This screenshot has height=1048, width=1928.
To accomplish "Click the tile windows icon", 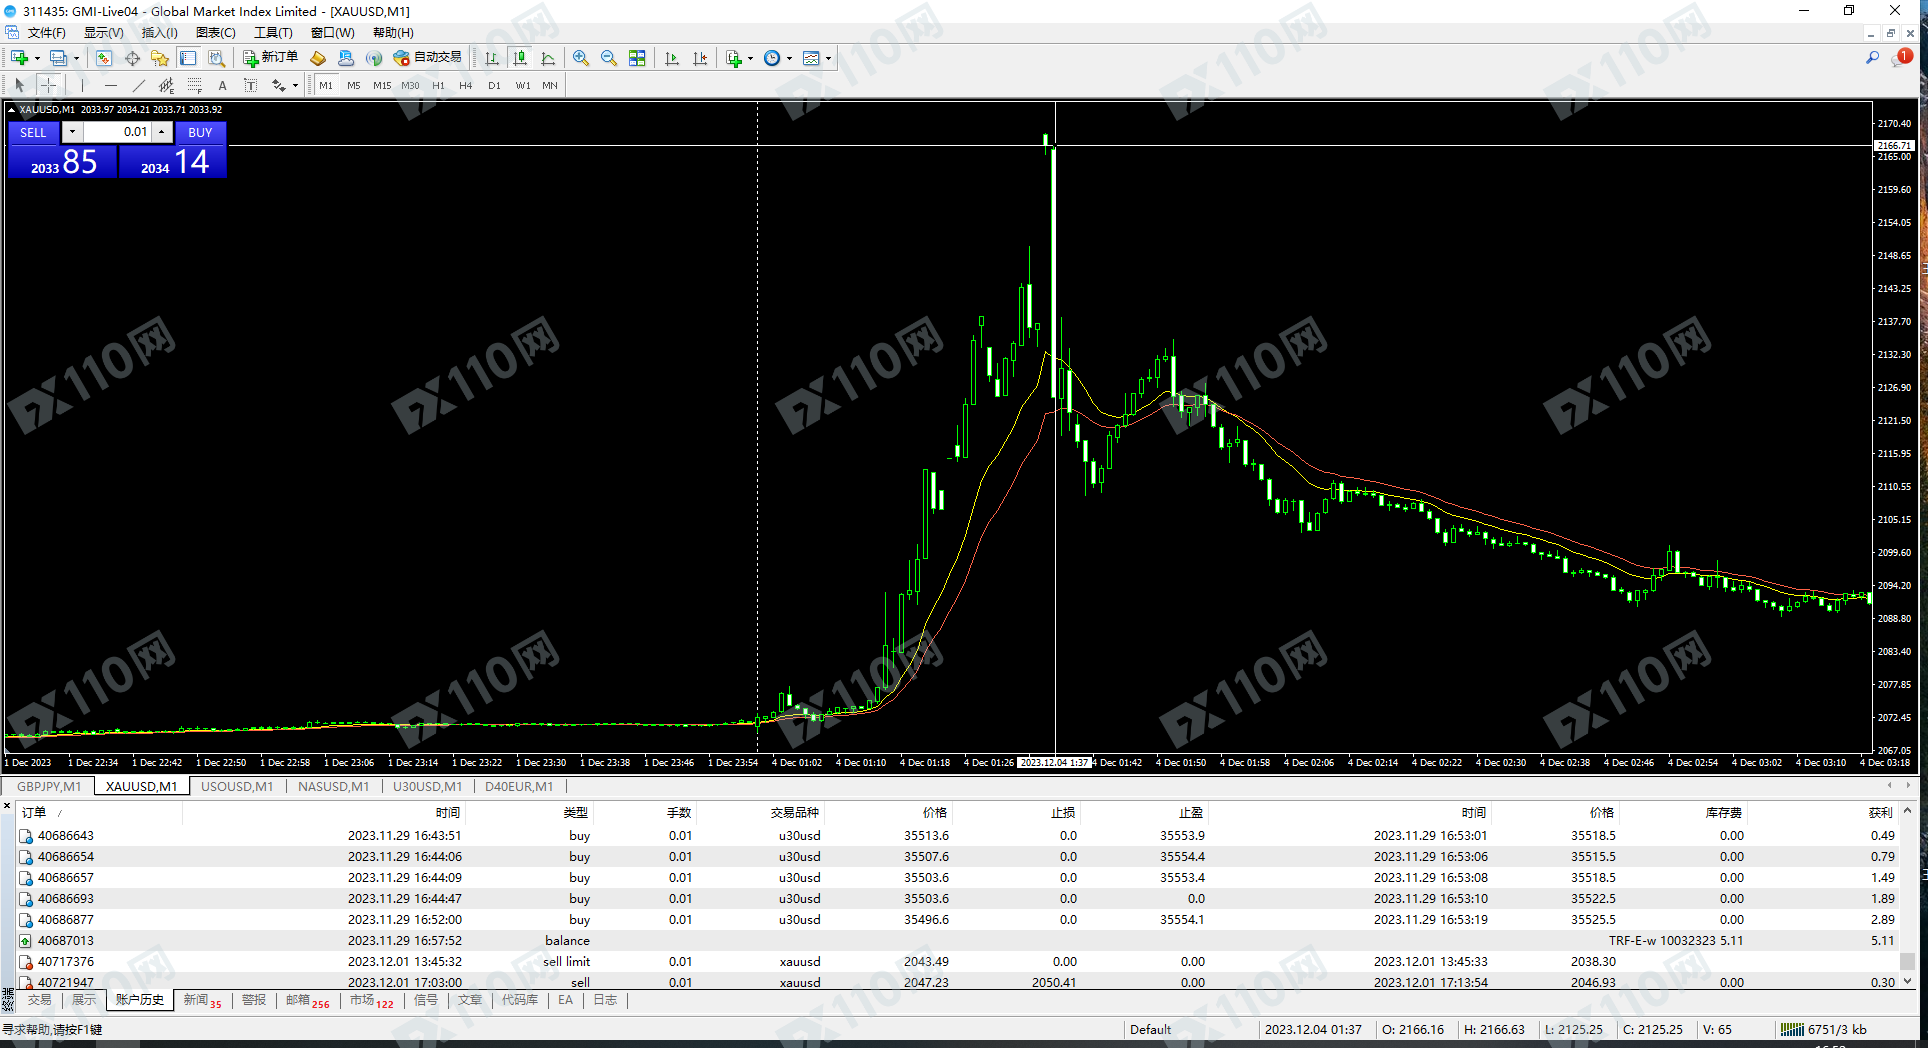I will (637, 58).
